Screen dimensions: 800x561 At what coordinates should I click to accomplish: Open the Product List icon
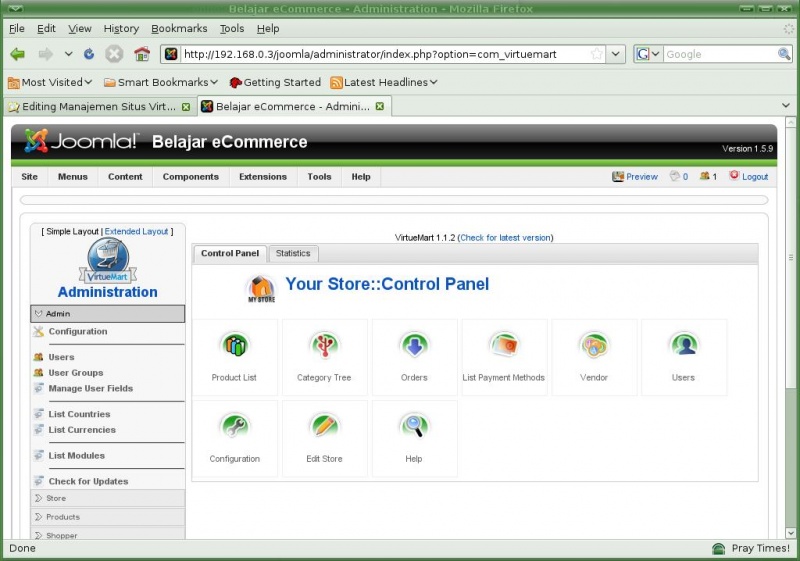[235, 346]
